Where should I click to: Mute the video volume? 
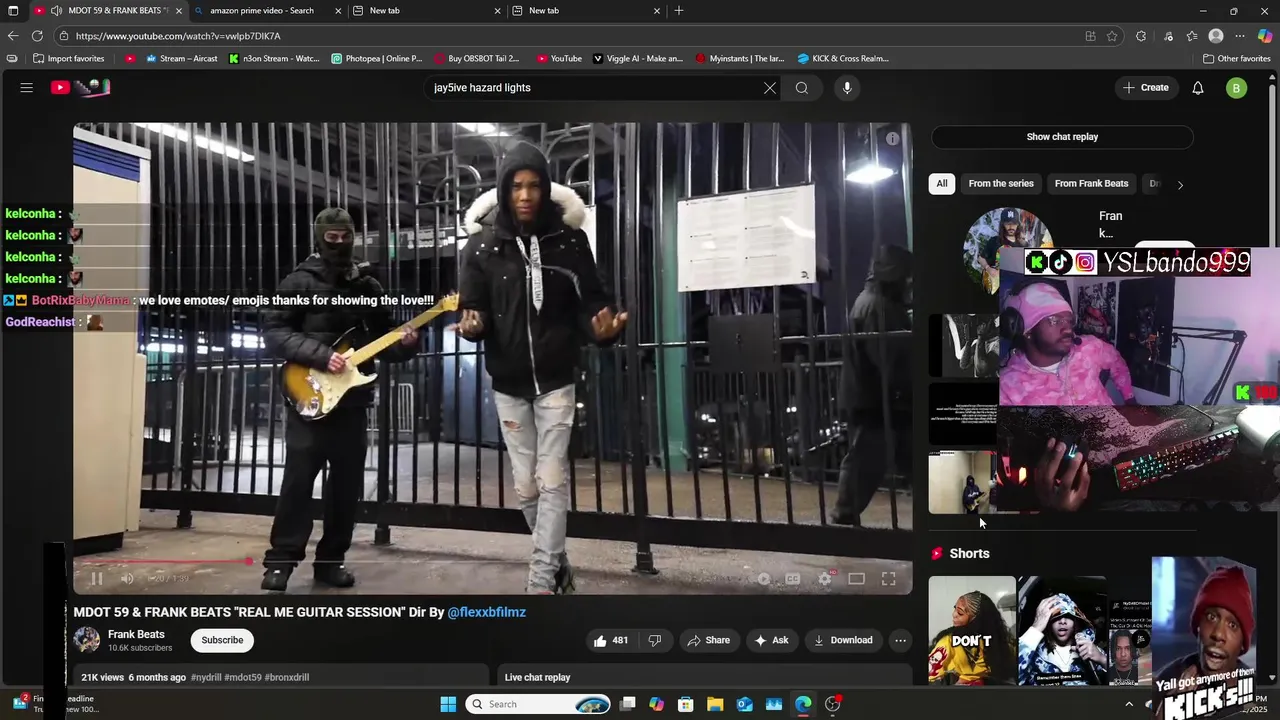127,578
